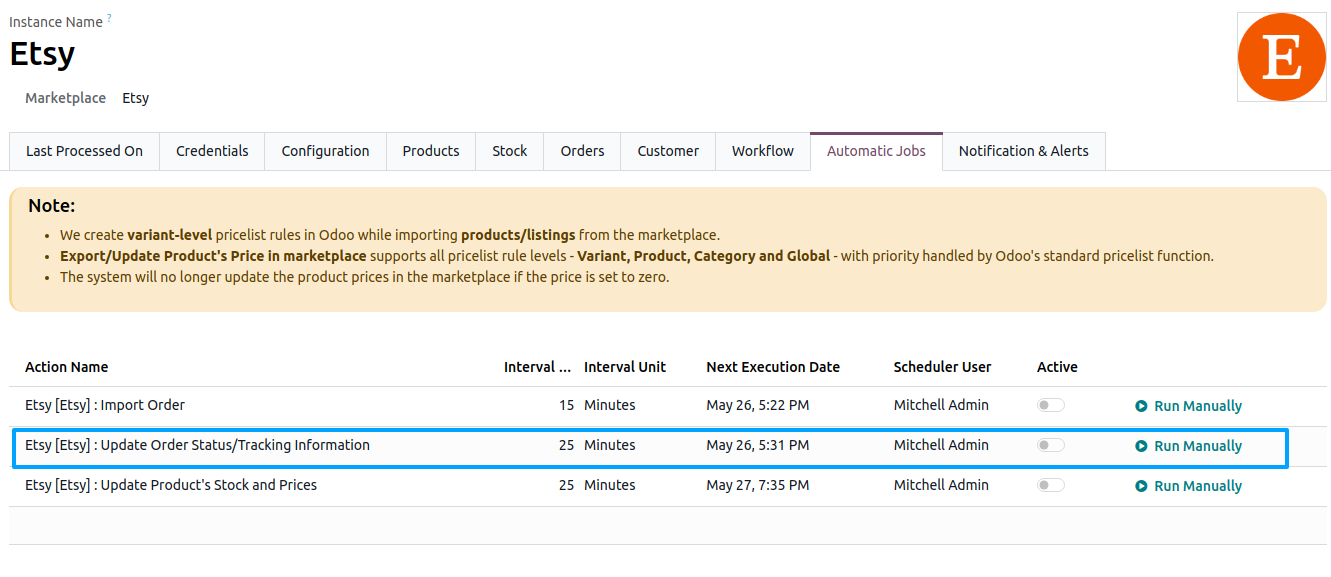Select the Automatic Jobs tab
The width and height of the screenshot is (1331, 577).
(876, 151)
